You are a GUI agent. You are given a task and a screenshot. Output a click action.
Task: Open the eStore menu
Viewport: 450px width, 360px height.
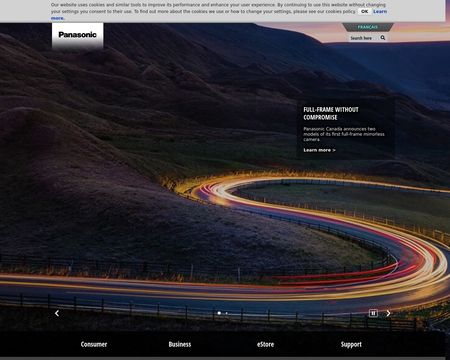pyautogui.click(x=265, y=344)
